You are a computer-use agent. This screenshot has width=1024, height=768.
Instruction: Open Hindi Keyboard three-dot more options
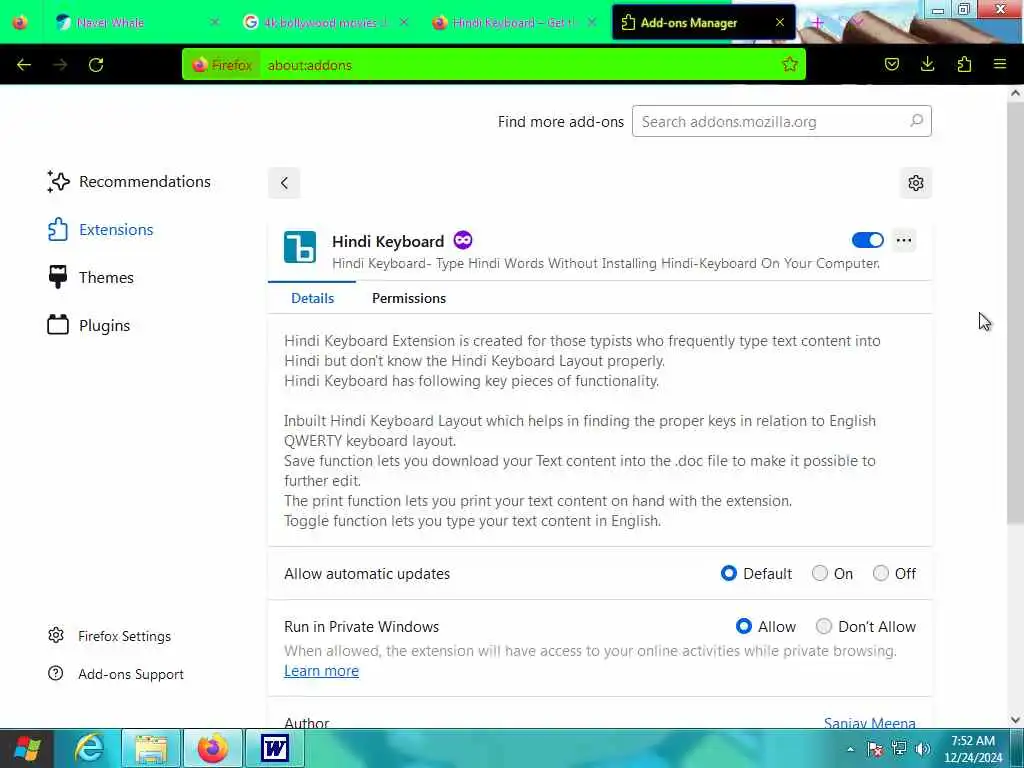click(904, 240)
